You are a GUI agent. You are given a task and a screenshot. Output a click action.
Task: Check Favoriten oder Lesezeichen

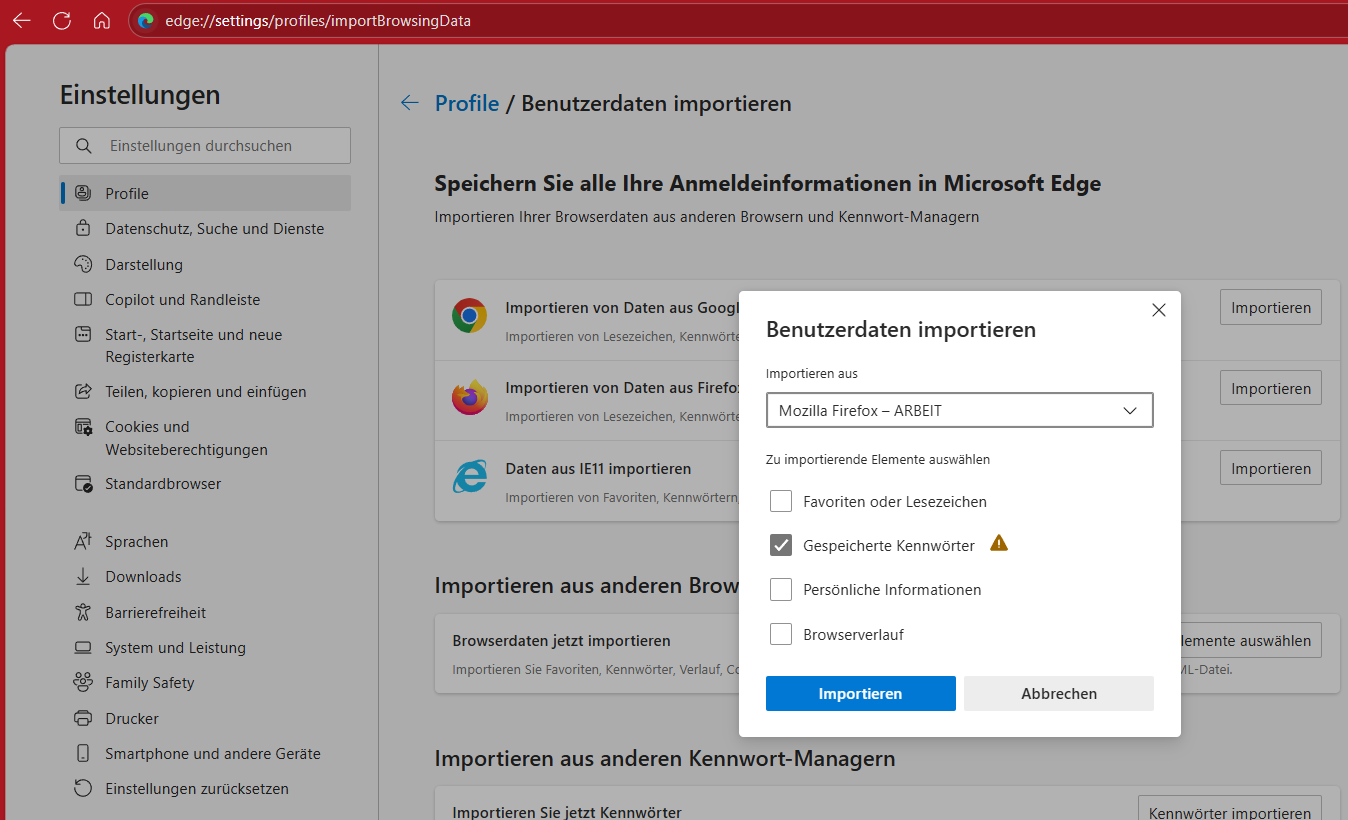[x=781, y=502]
